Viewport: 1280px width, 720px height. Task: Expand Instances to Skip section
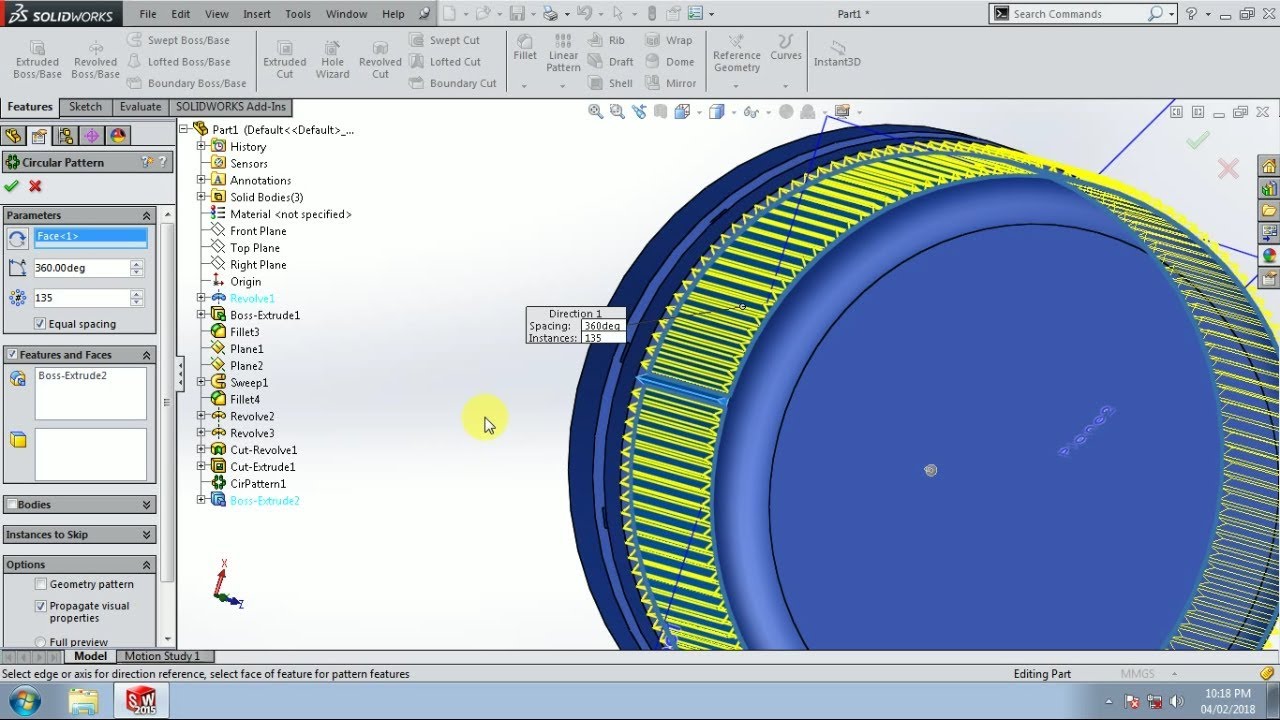point(147,535)
